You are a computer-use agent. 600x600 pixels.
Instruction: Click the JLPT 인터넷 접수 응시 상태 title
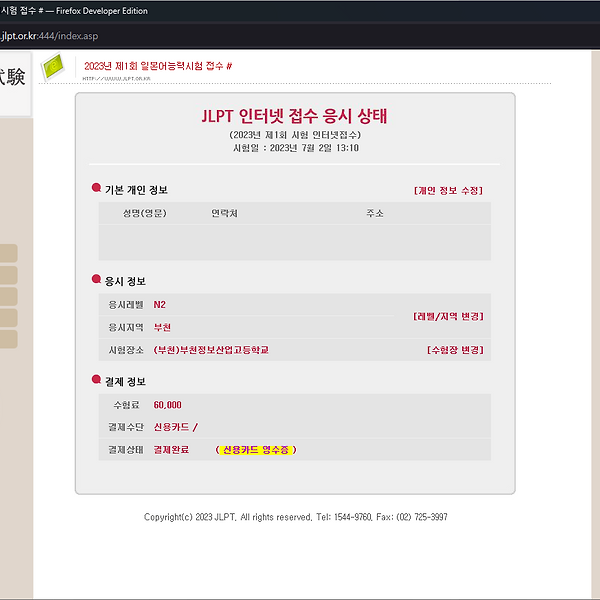pos(294,116)
